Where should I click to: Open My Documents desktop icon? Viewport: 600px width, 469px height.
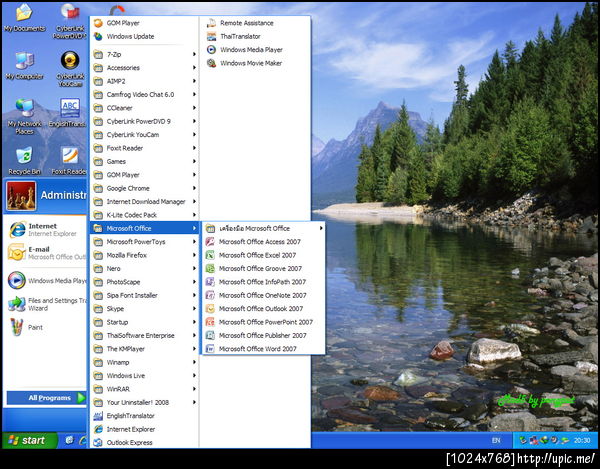coord(24,18)
